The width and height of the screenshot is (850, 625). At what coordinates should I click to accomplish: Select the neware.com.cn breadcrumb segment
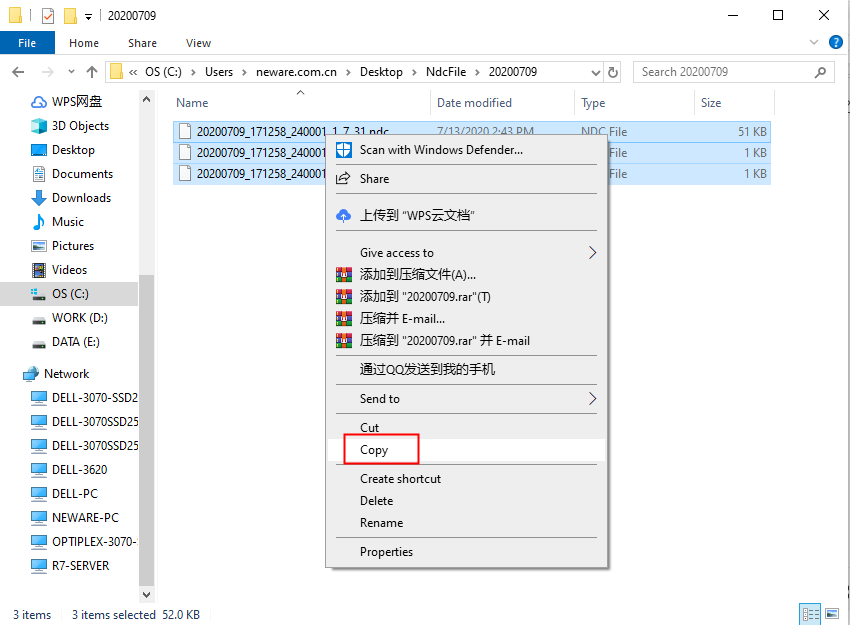(296, 72)
